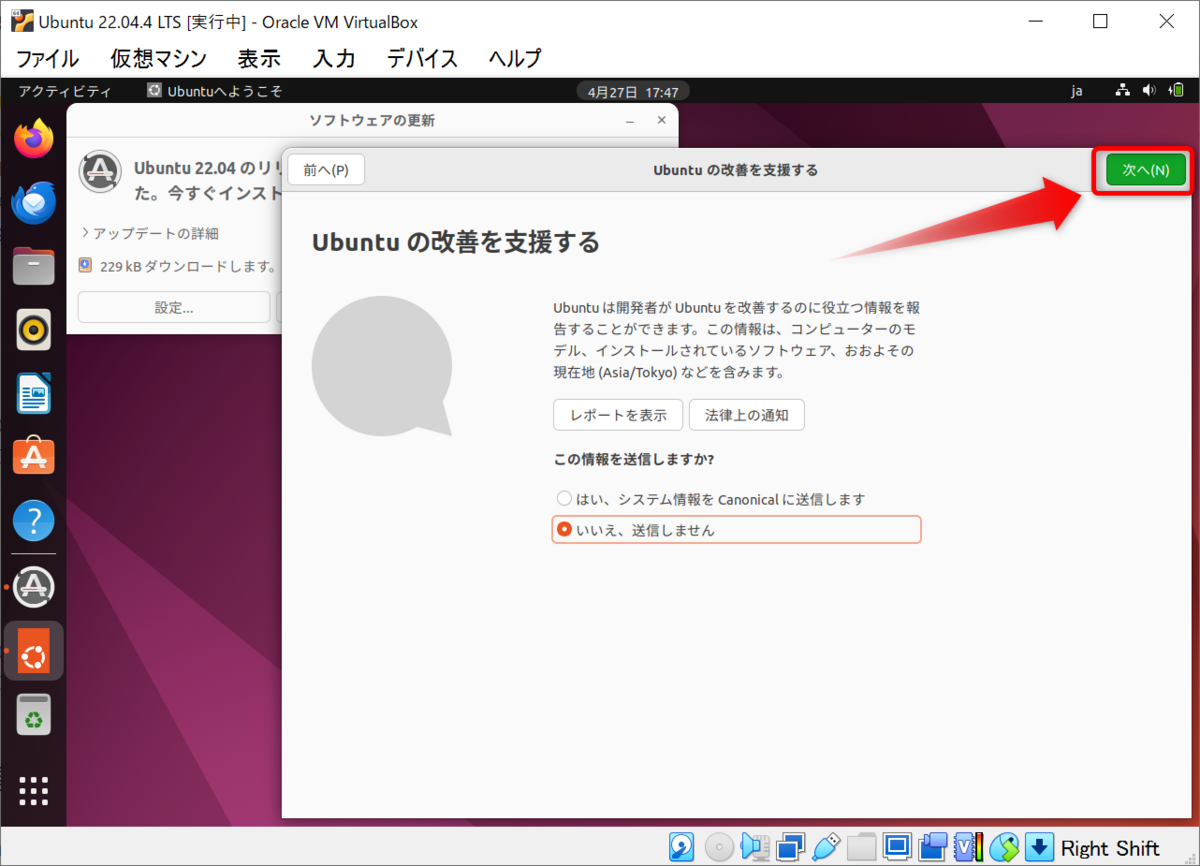Open Firefox from the Ubuntu dock
1200x866 pixels.
34,139
